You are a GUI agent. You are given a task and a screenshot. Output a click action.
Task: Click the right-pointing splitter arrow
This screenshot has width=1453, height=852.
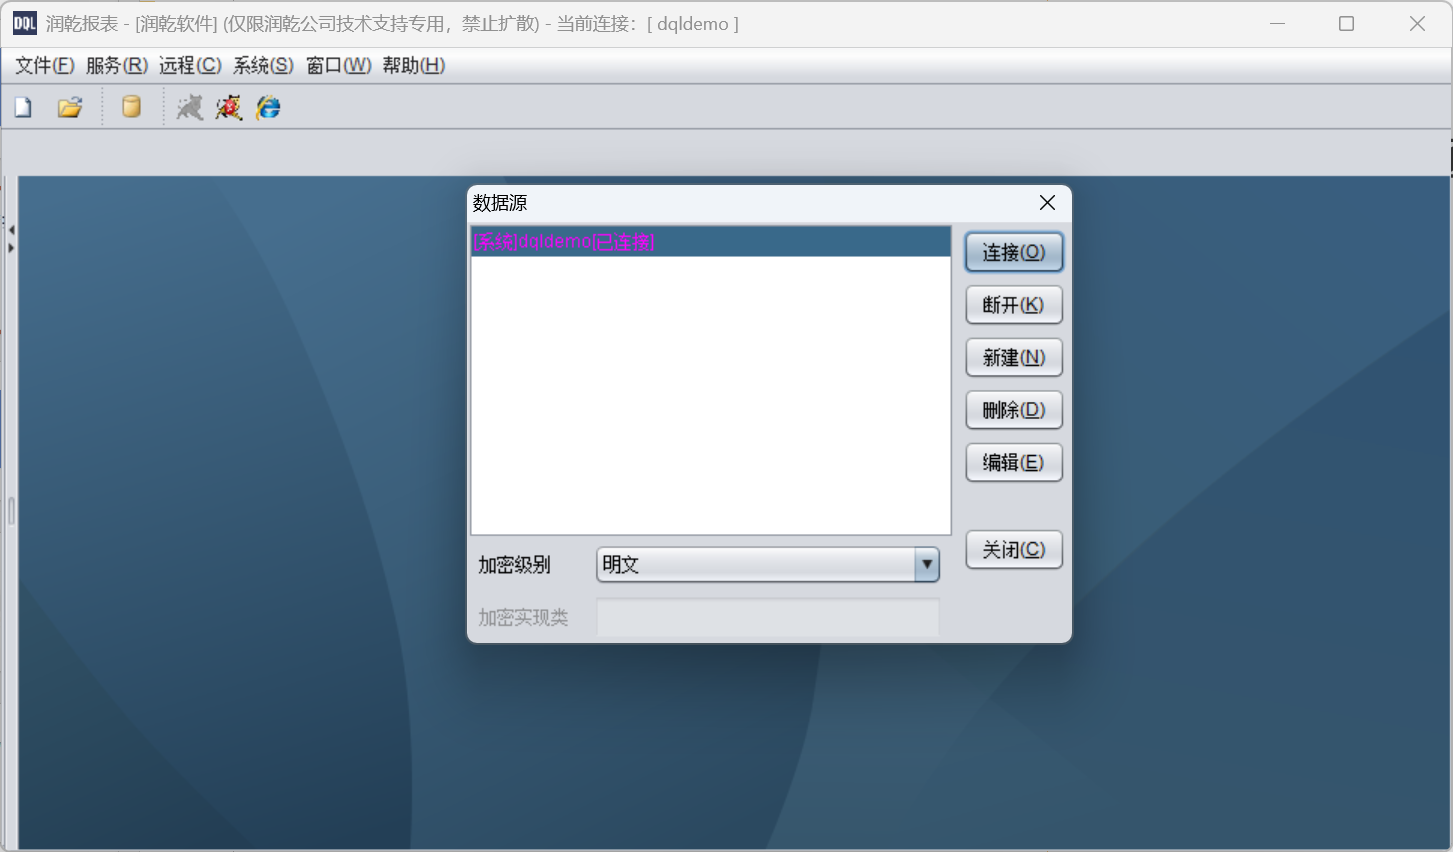pyautogui.click(x=11, y=247)
